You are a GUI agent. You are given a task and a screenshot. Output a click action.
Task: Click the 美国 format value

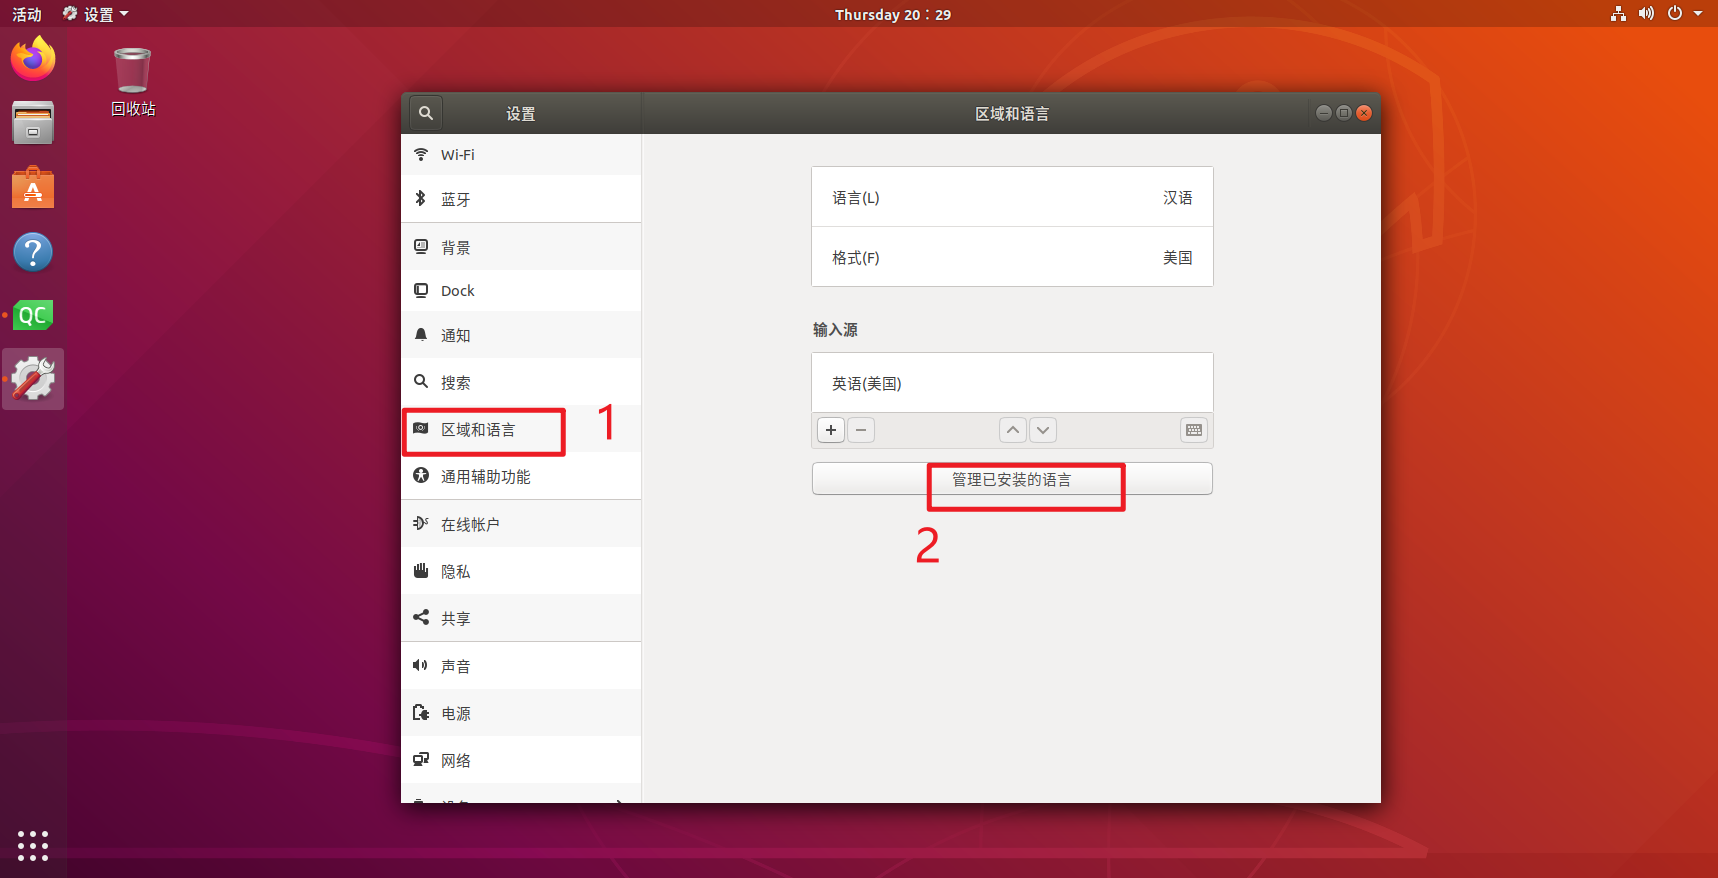1177,258
